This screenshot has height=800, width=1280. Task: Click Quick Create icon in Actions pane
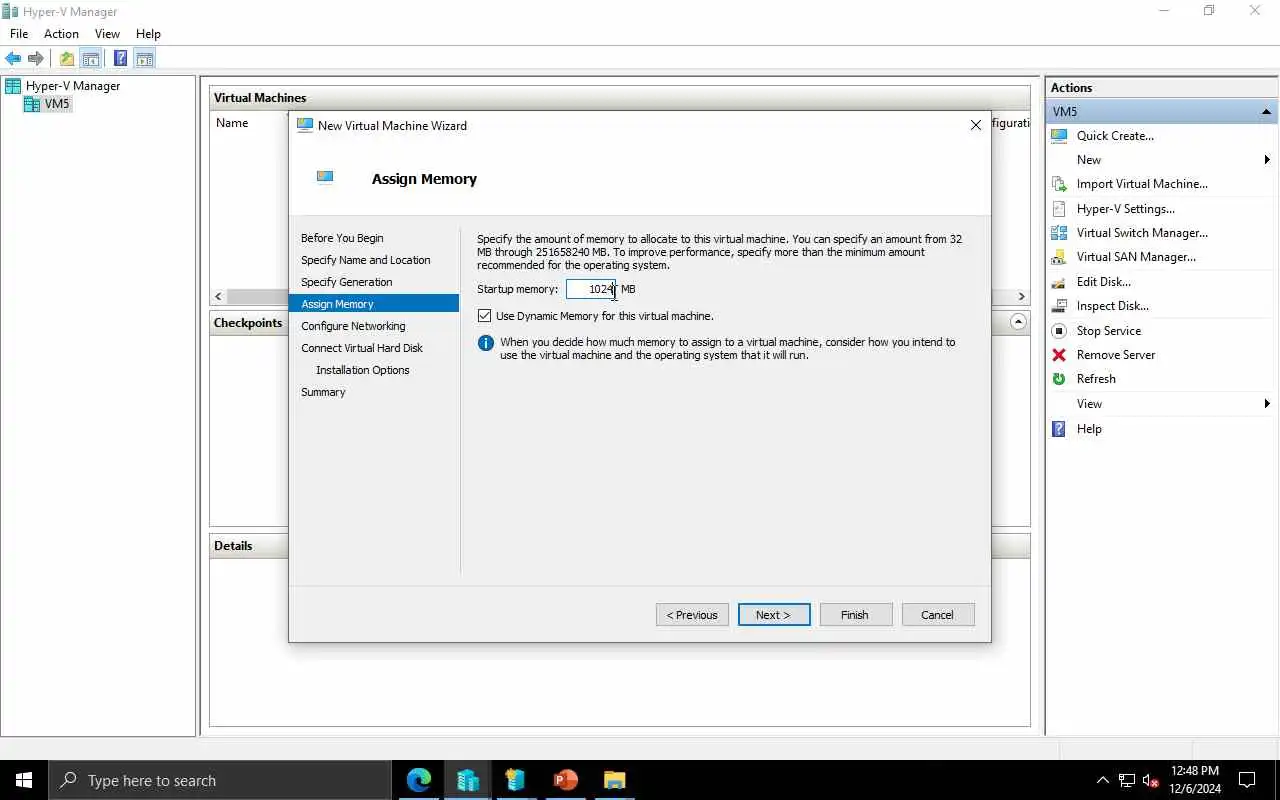click(1059, 136)
